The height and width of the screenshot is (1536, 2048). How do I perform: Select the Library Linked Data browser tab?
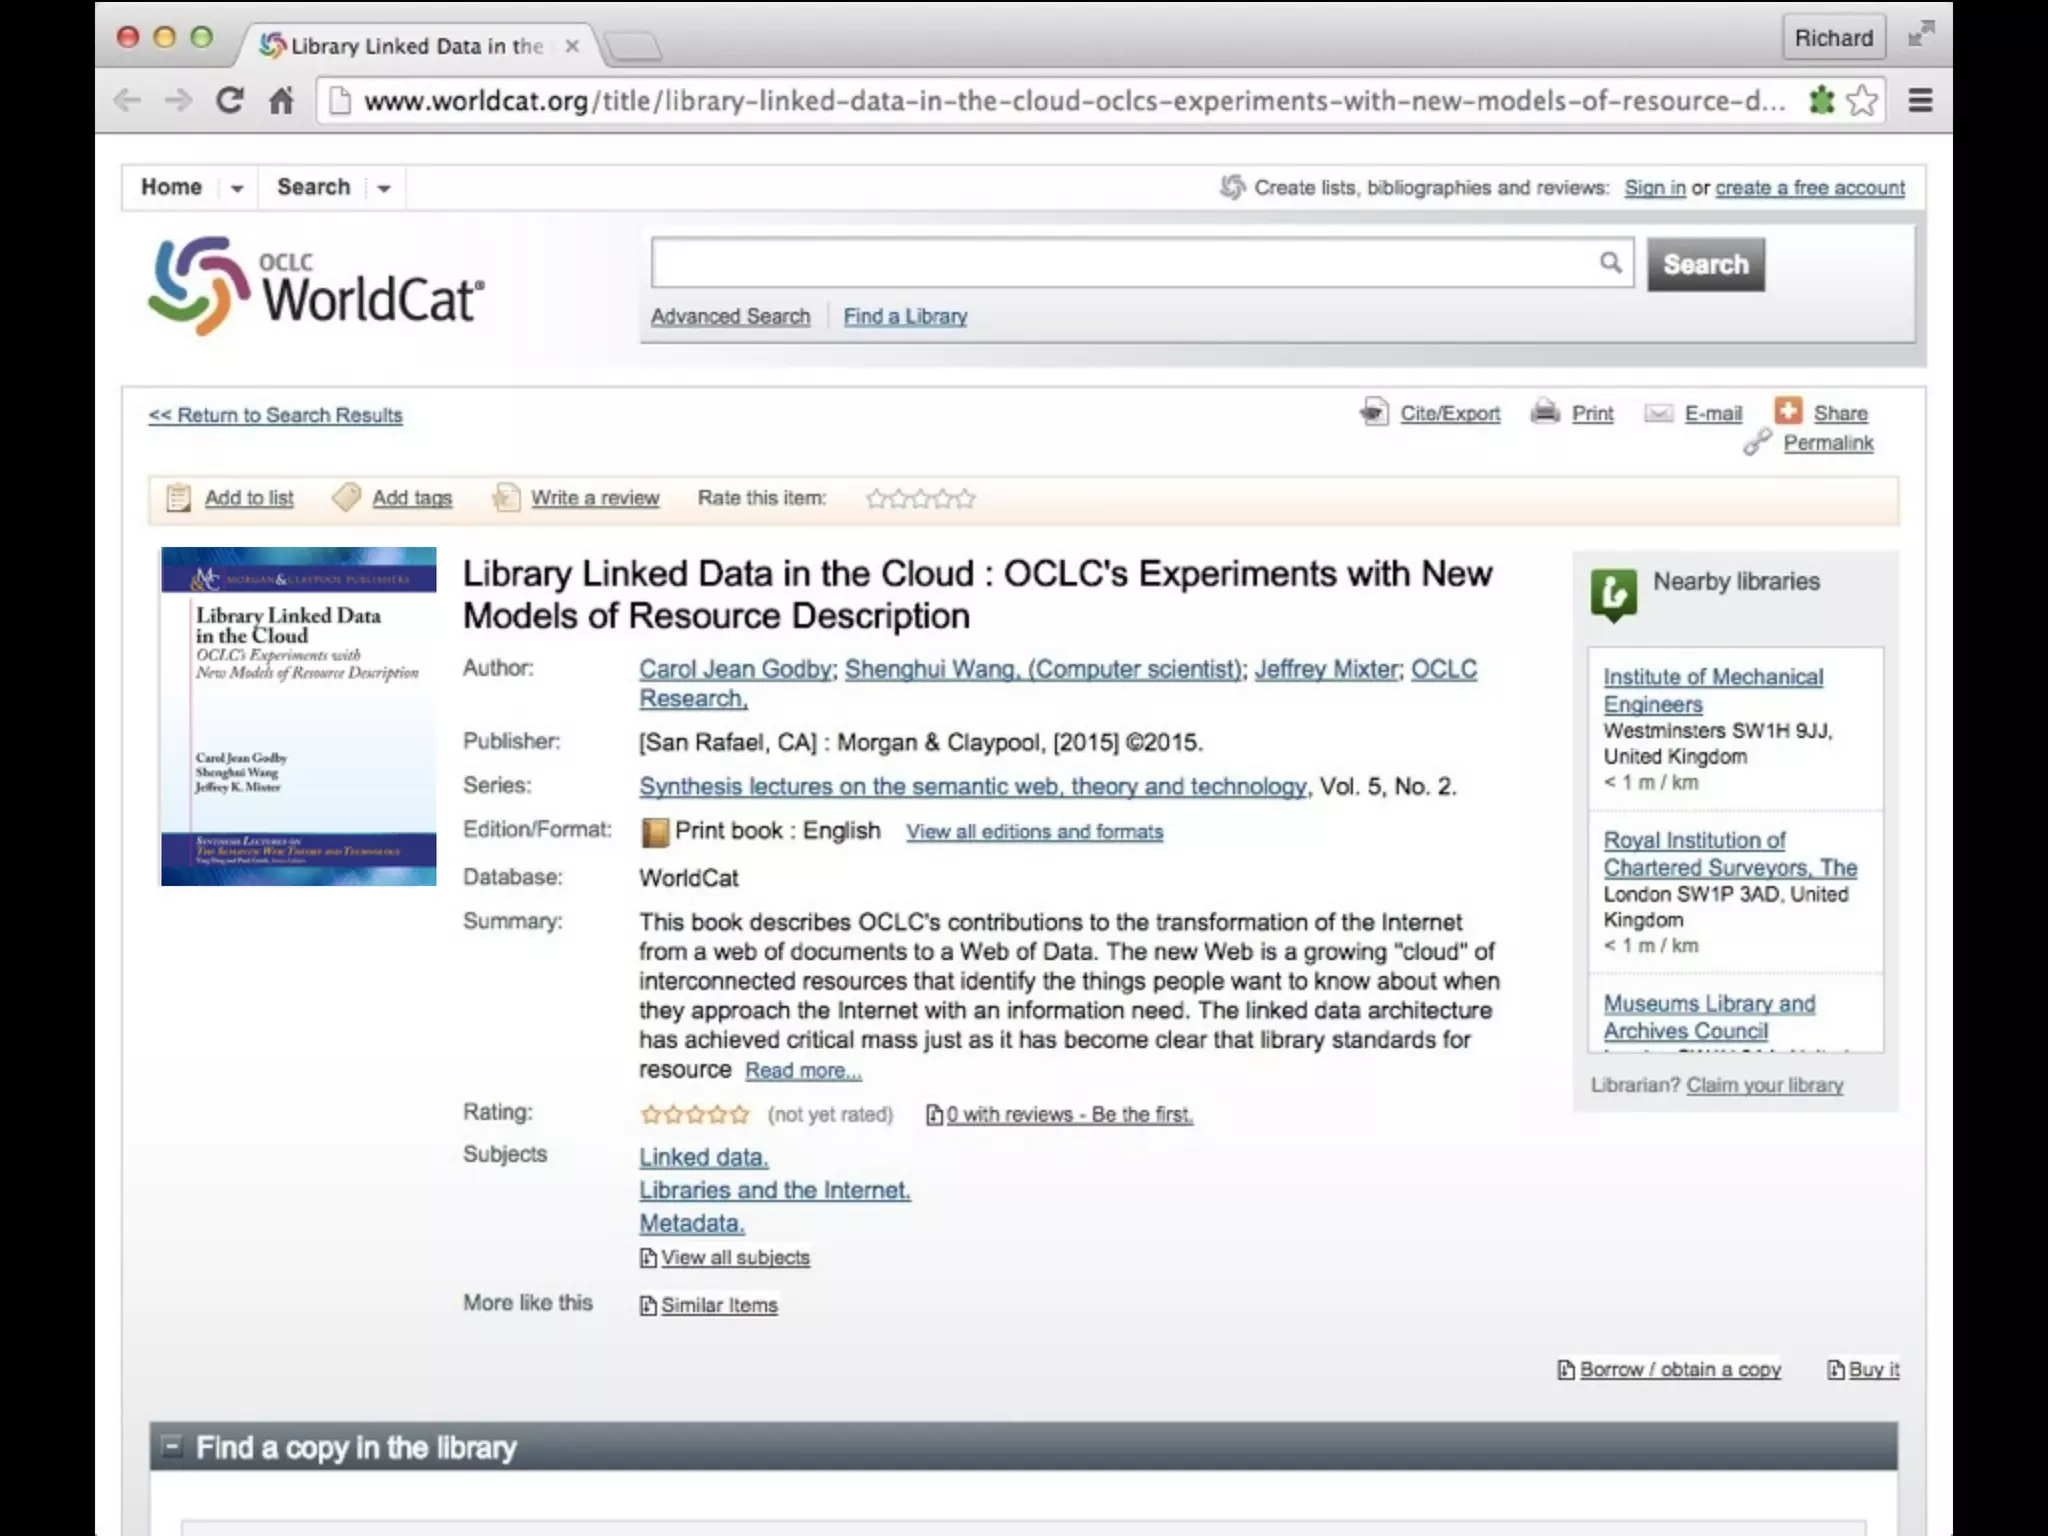click(x=417, y=46)
